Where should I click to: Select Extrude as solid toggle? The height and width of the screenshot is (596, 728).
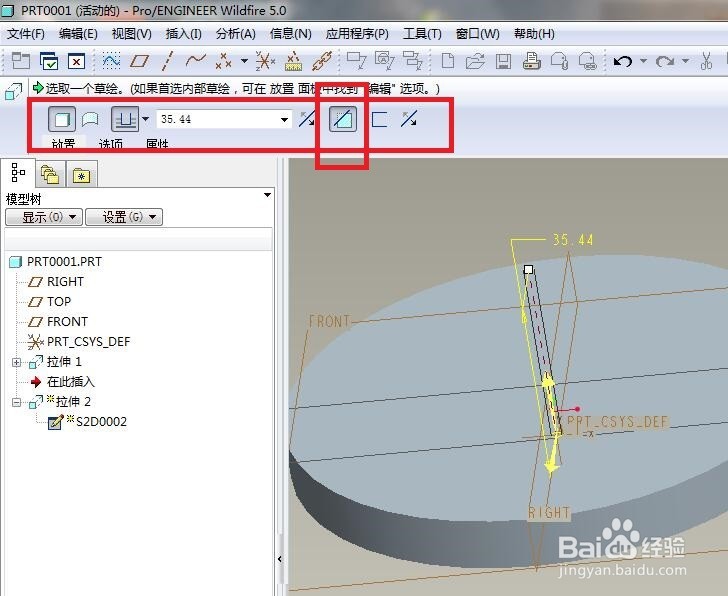tap(62, 119)
